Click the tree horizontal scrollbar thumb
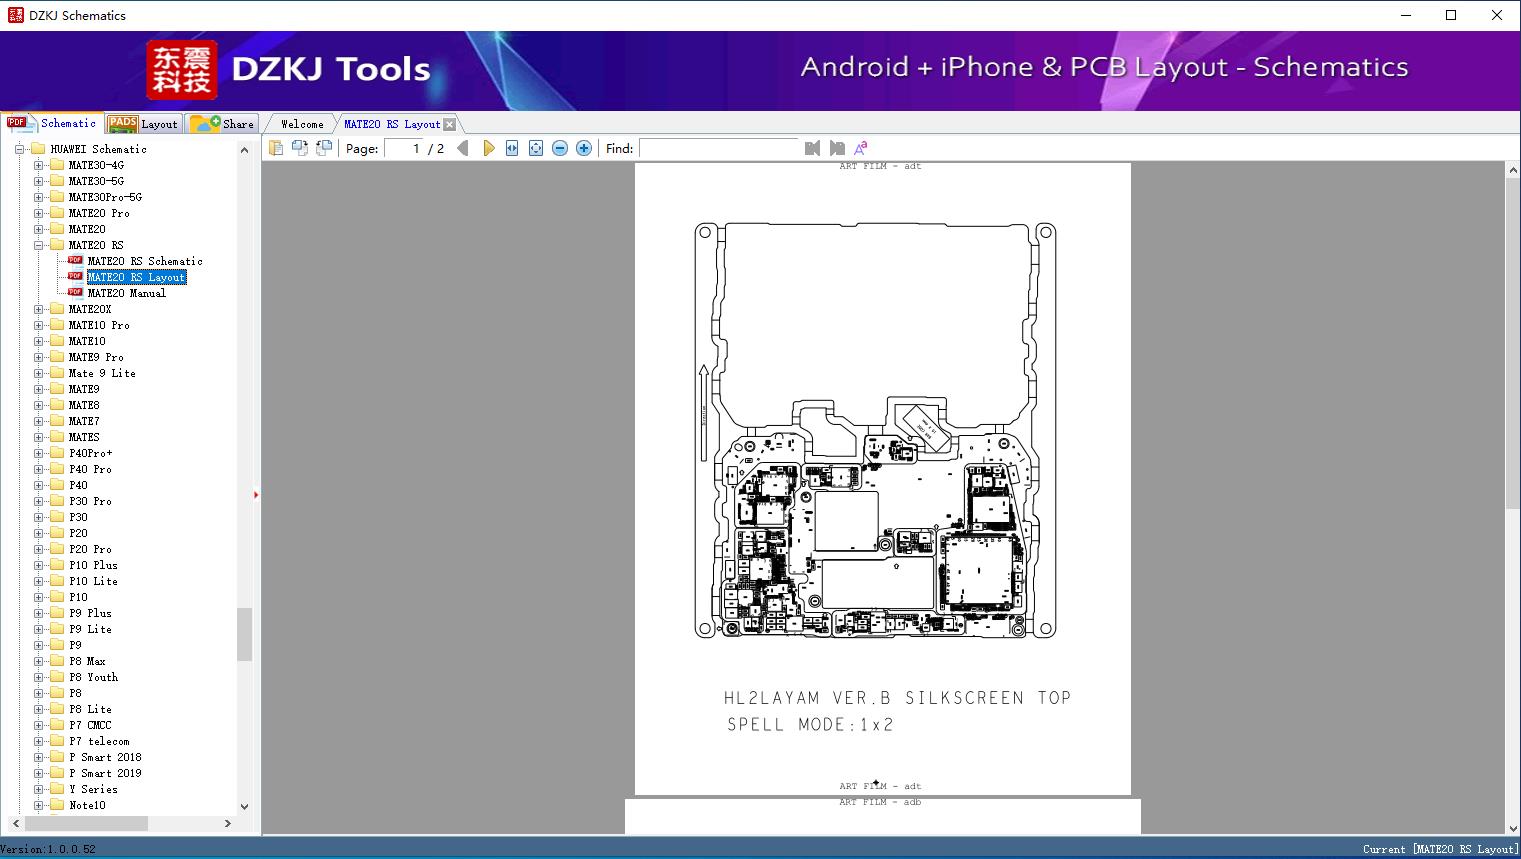The image size is (1521, 859). [86, 823]
